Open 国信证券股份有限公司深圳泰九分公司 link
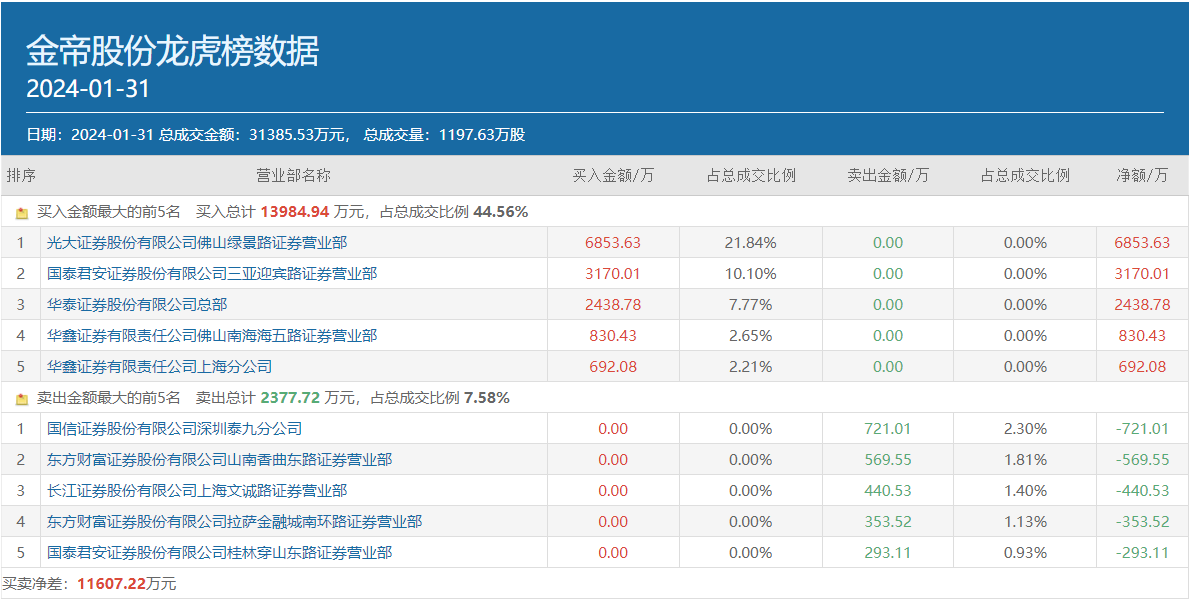Screen dimensions: 1191x601 [x=174, y=429]
